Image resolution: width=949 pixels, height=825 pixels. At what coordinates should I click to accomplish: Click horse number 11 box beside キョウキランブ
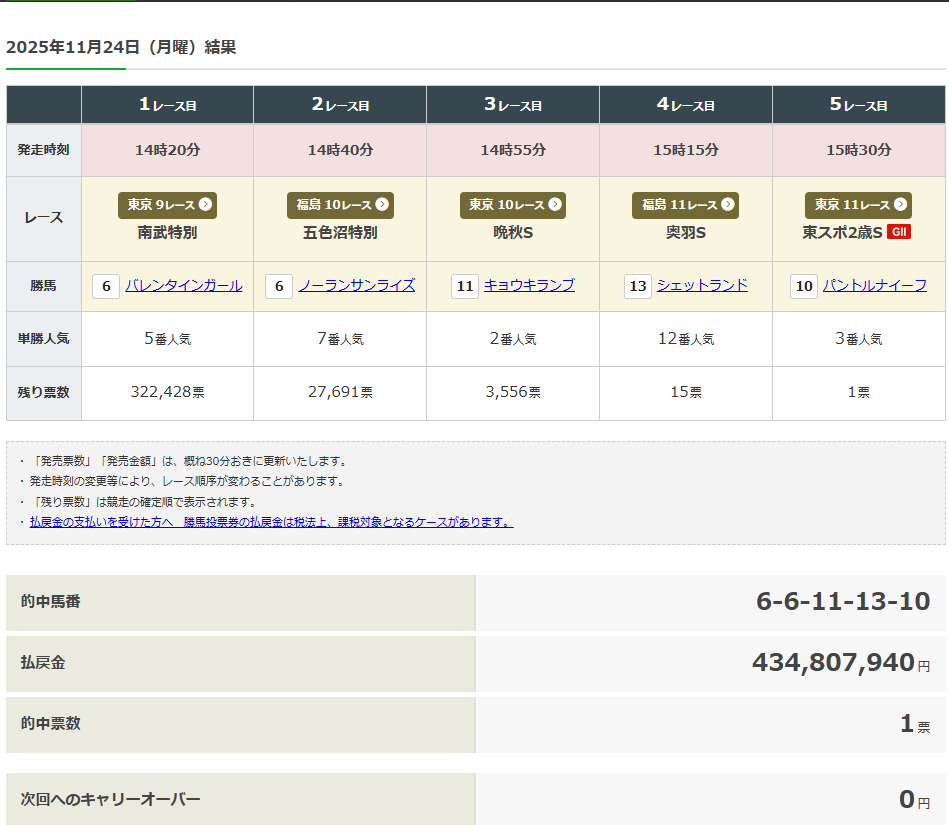pyautogui.click(x=464, y=286)
